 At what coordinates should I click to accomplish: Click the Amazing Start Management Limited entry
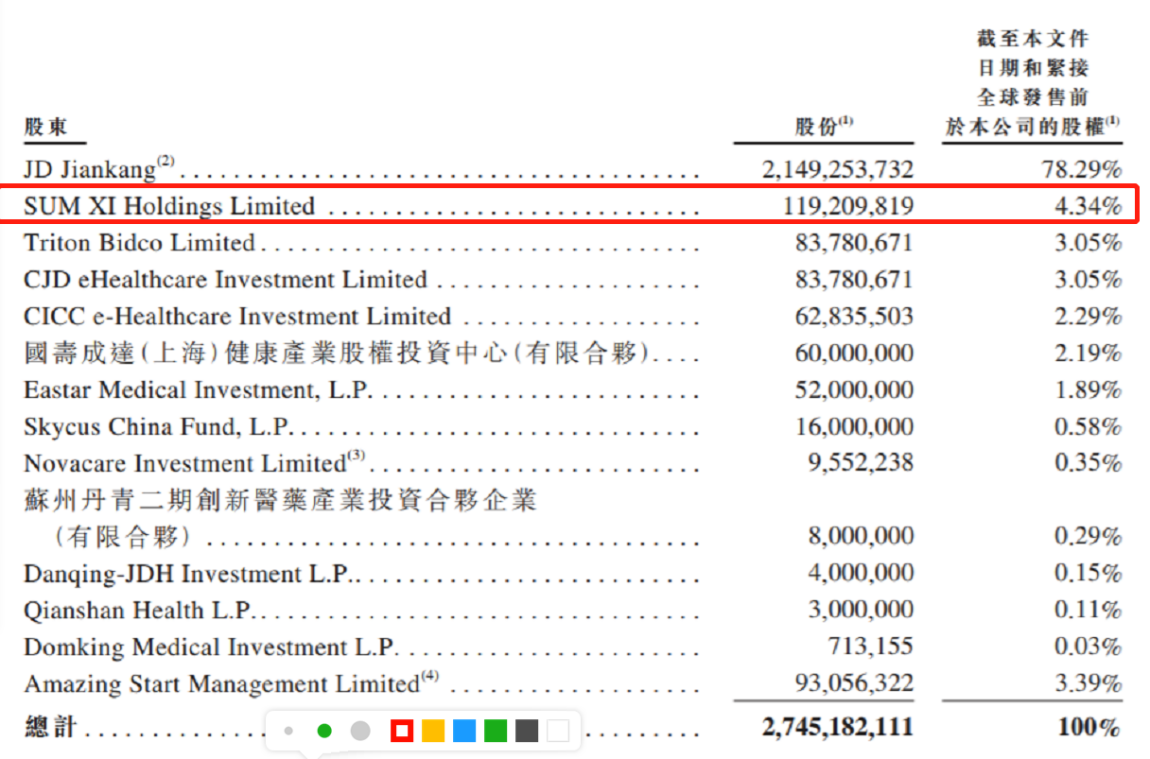tap(221, 684)
